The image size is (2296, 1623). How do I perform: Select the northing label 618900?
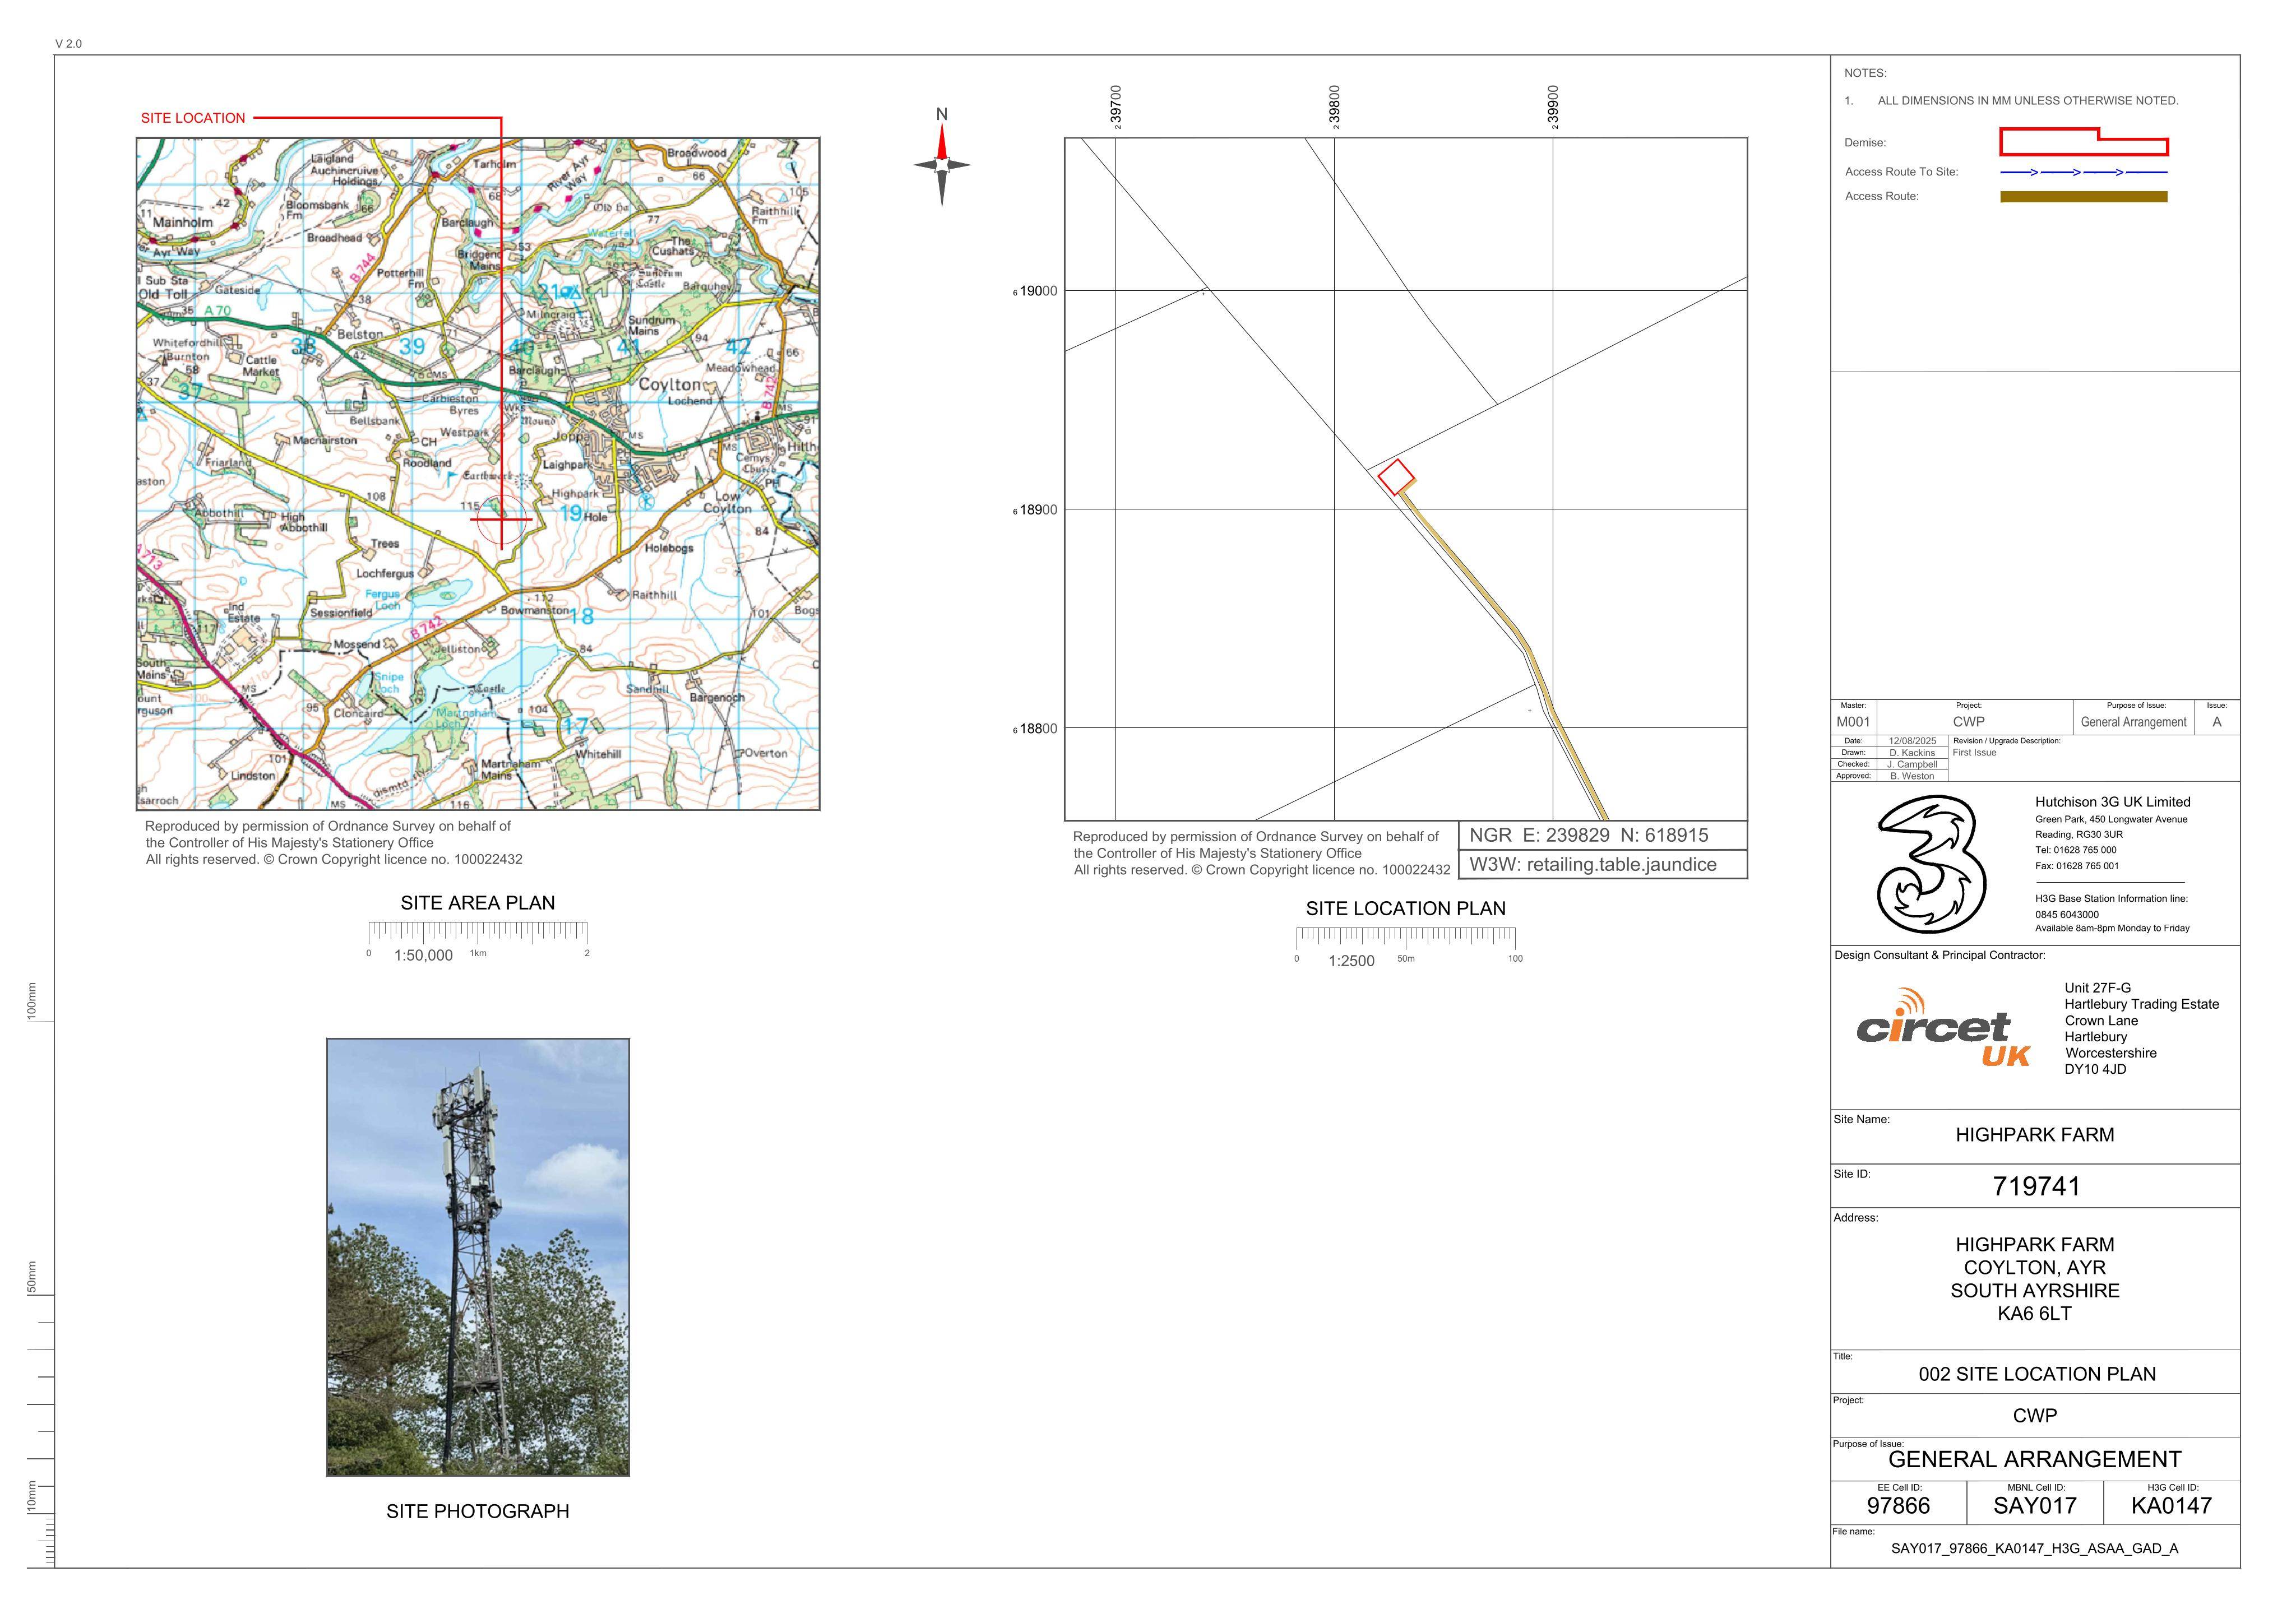[x=1035, y=510]
